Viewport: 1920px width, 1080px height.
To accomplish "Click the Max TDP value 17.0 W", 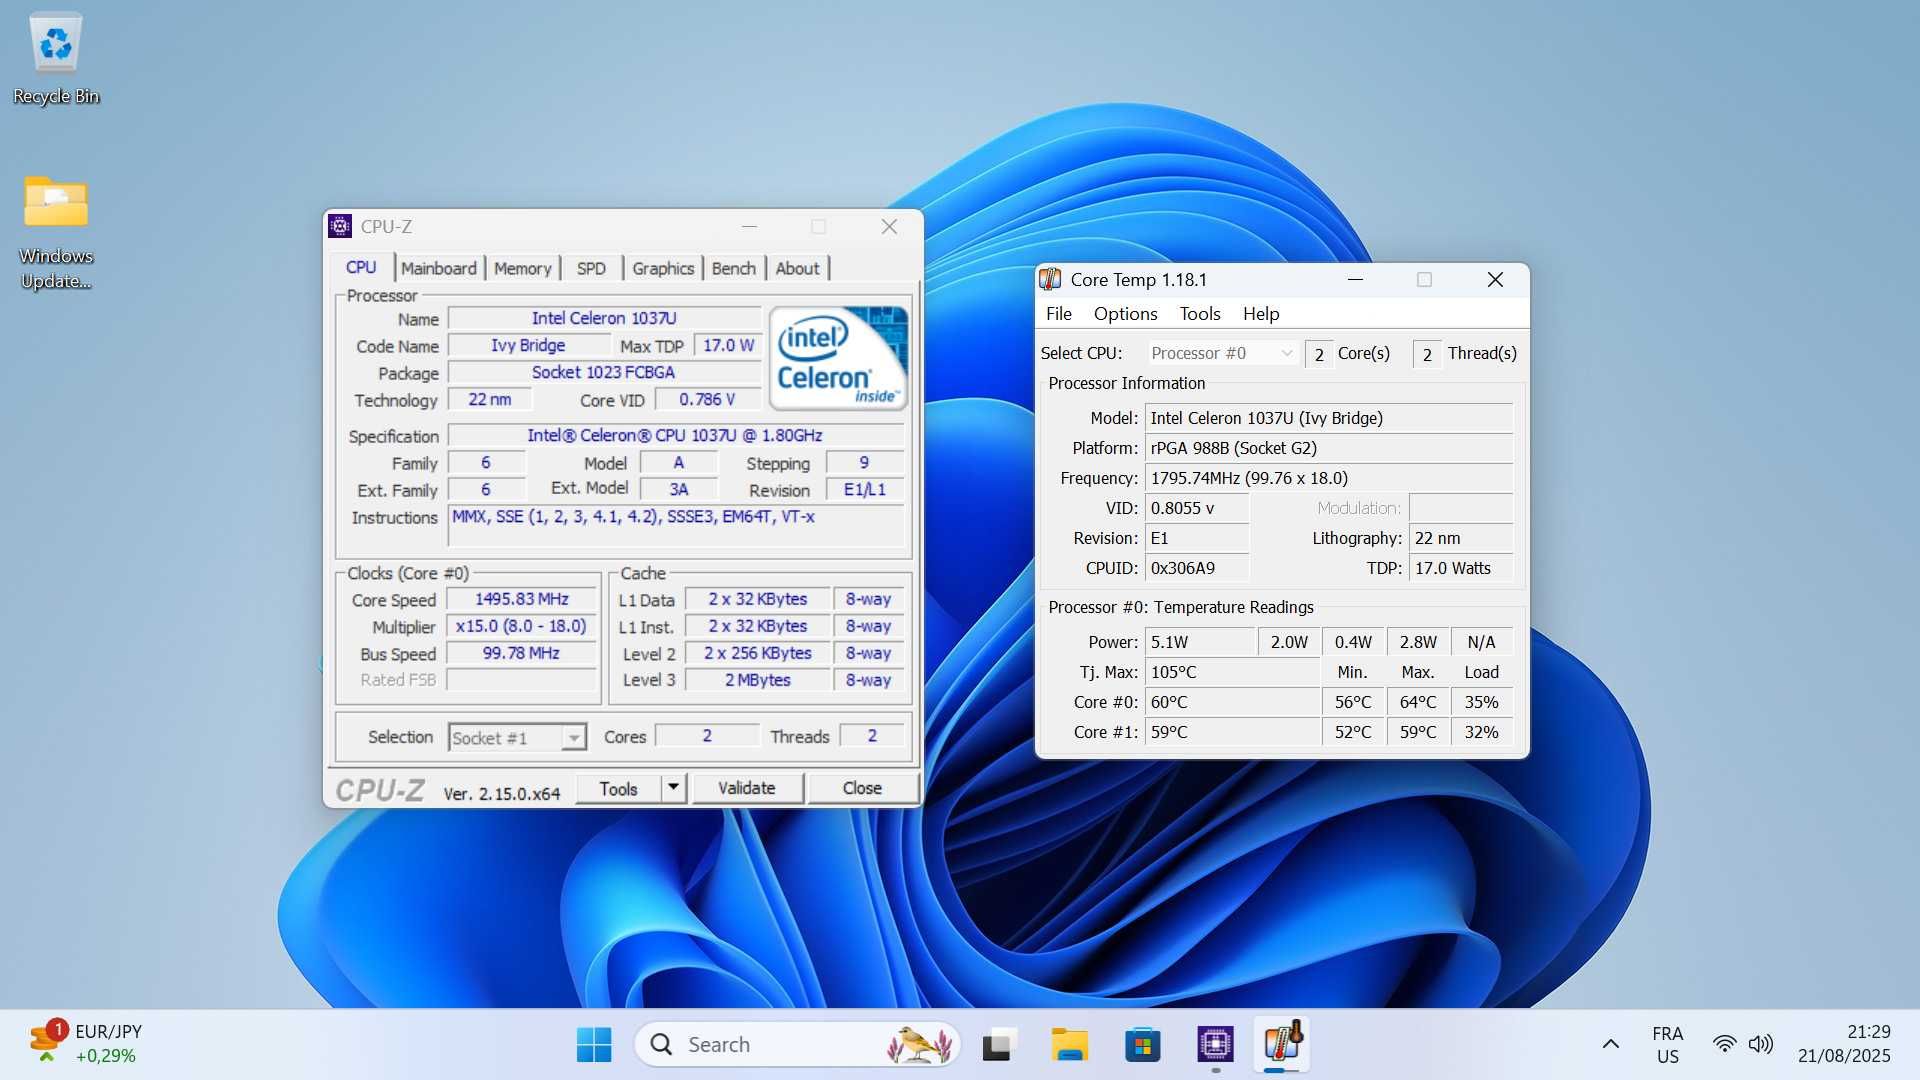I will [728, 345].
